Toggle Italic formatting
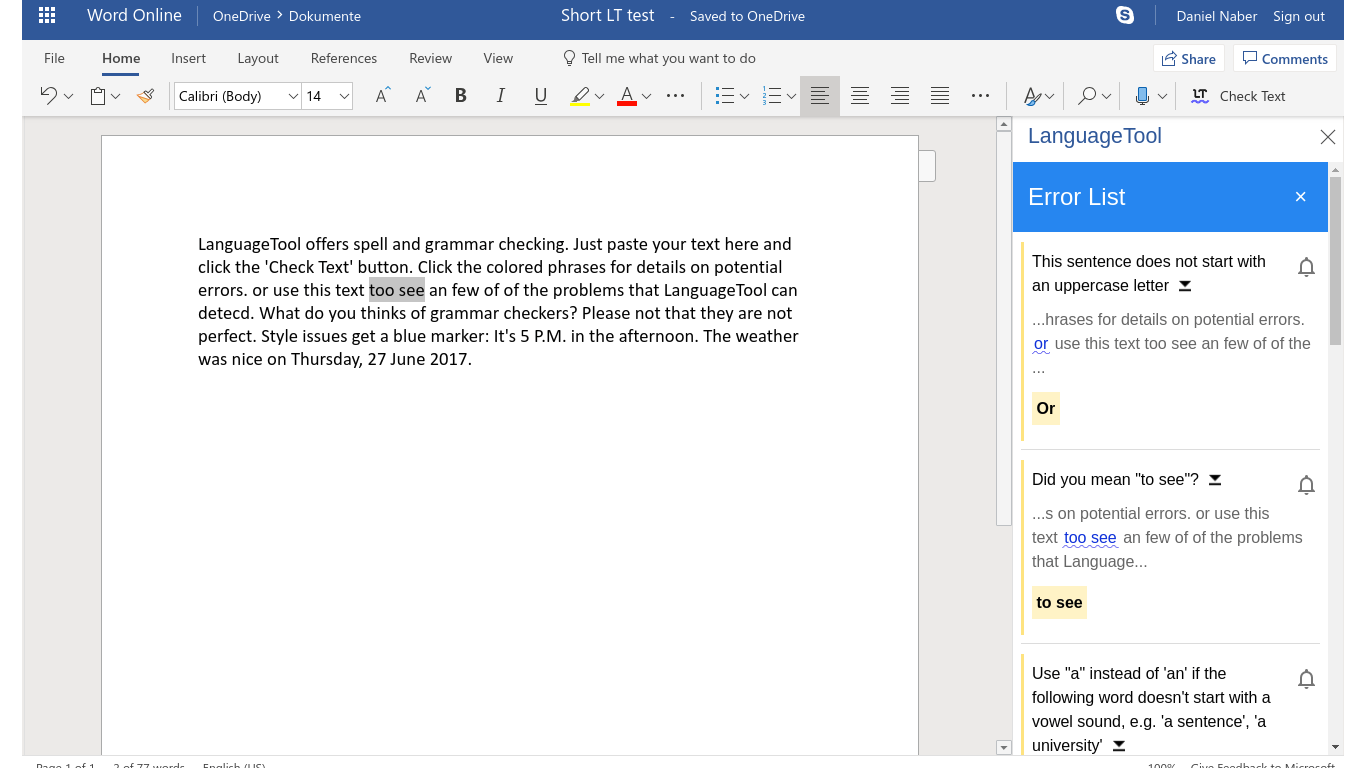Viewport: 1366px width, 768px height. coord(501,96)
